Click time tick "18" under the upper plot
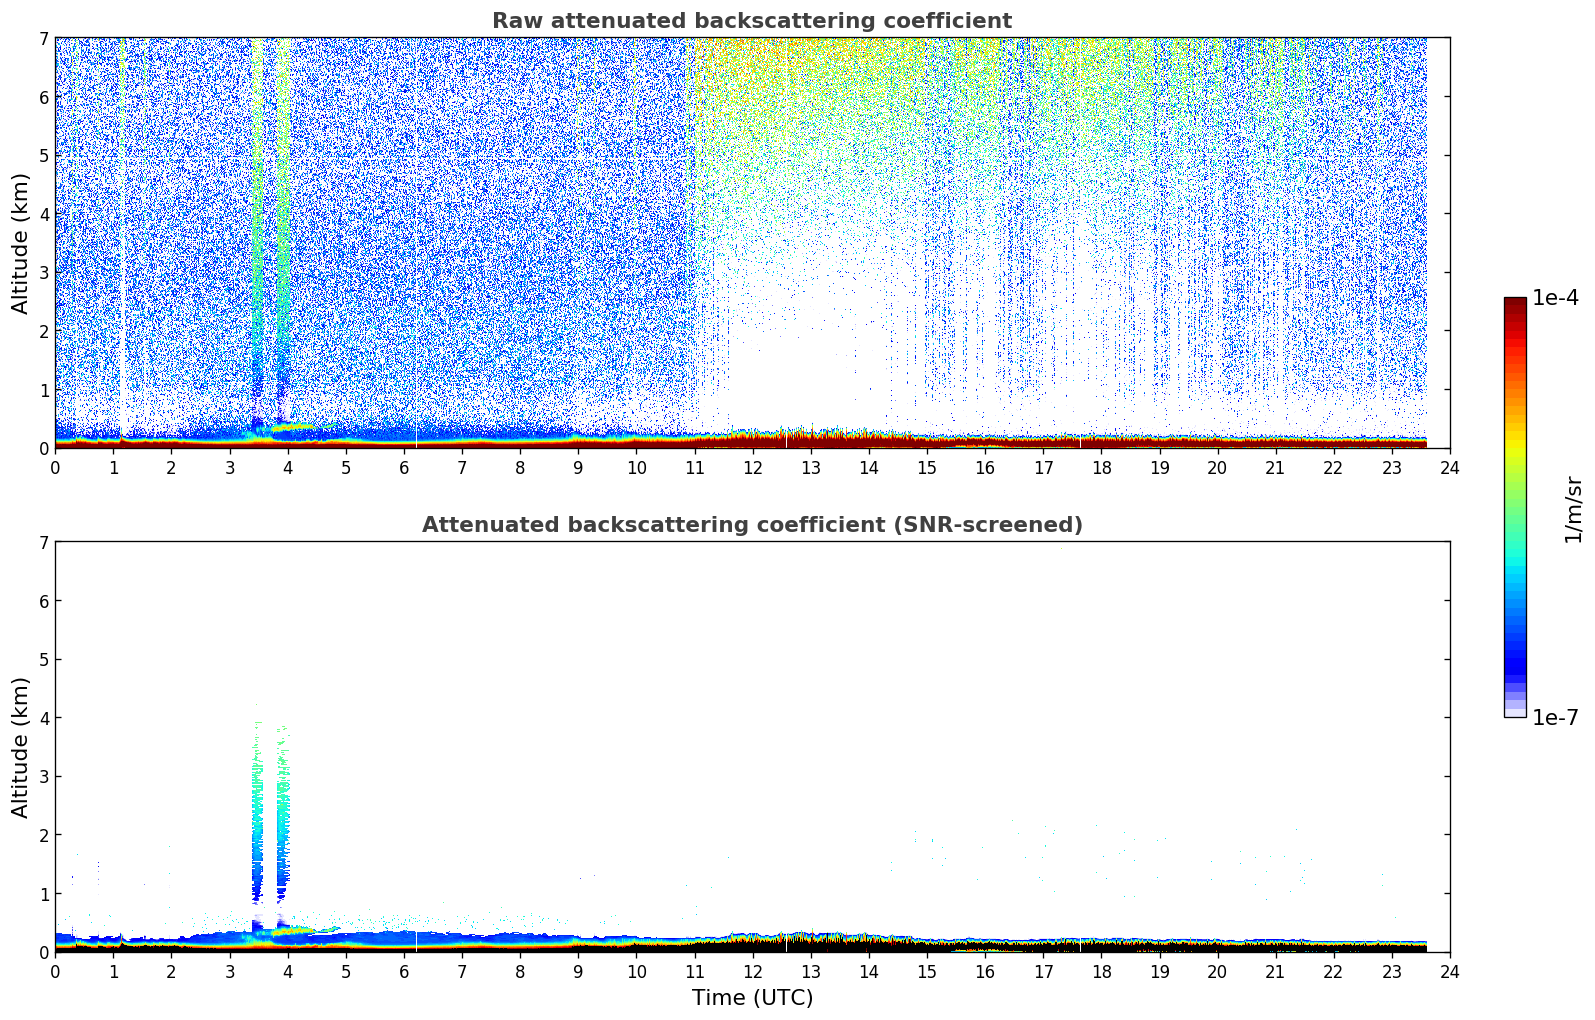Screen dimensions: 1595x1020 (1101, 467)
